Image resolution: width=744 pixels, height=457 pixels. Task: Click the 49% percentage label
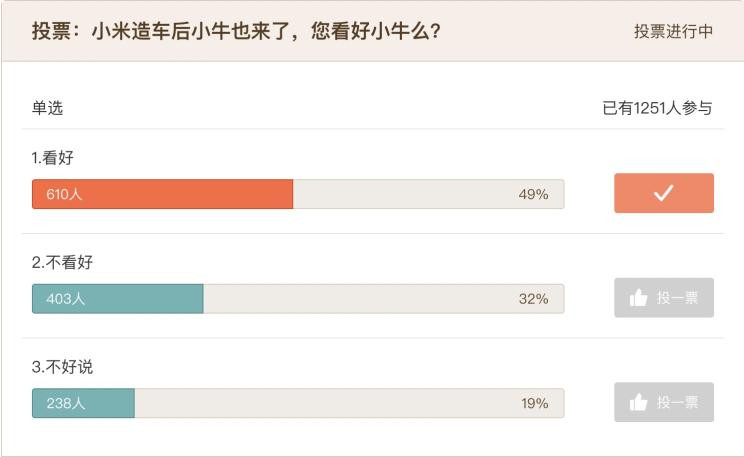[533, 194]
